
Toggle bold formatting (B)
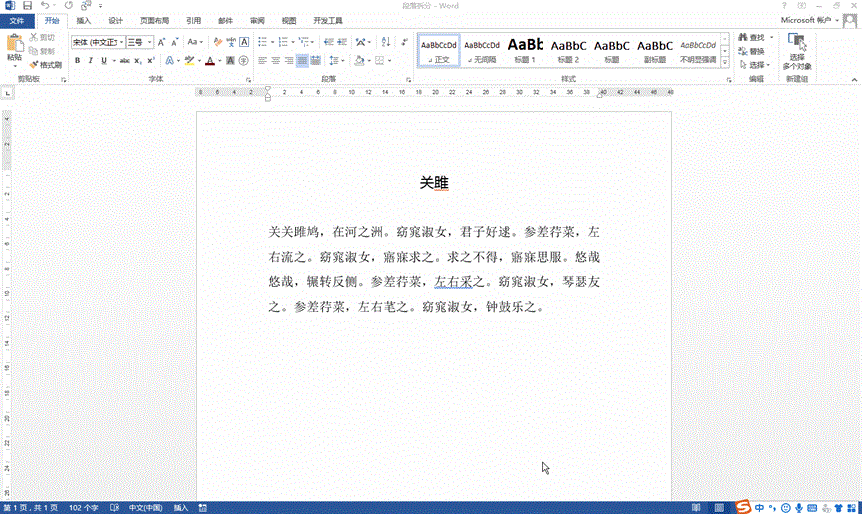pyautogui.click(x=77, y=61)
